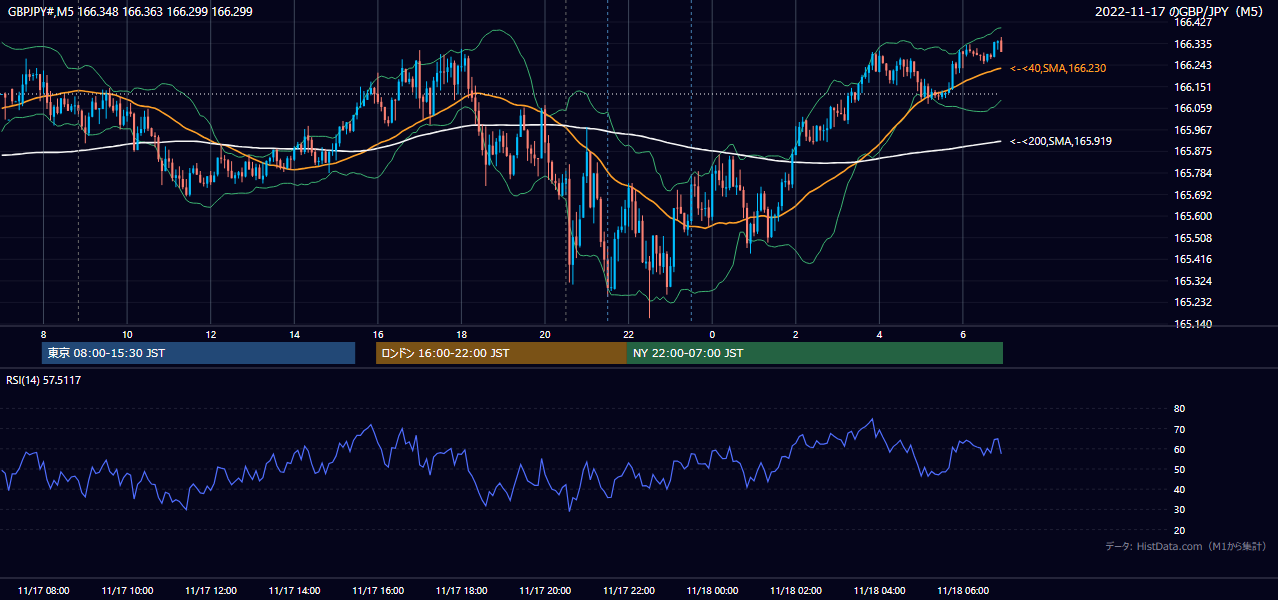Click the 11/17 18:00 bottom time label

pyautogui.click(x=461, y=591)
